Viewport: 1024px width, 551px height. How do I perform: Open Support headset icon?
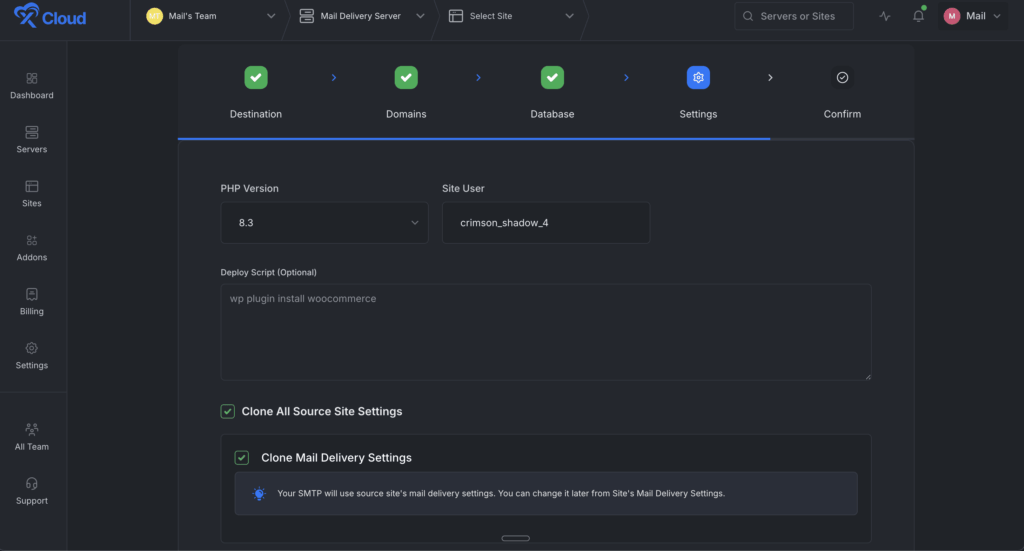pos(32,484)
